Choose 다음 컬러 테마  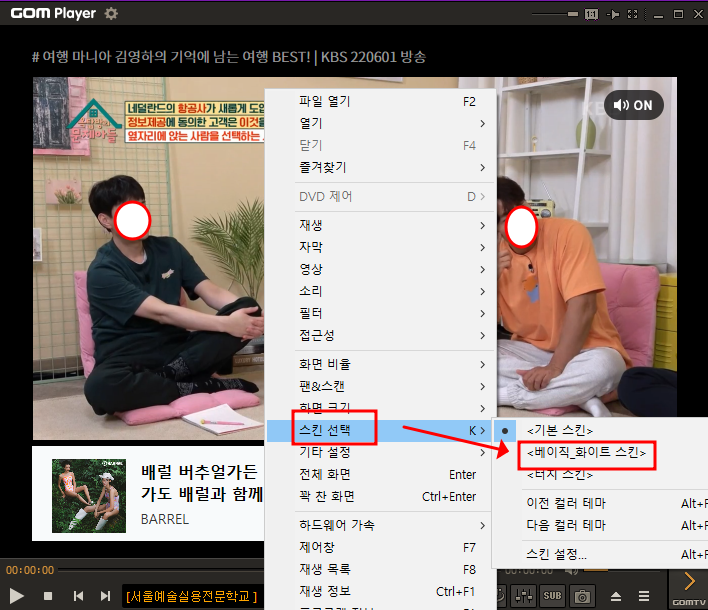(x=601, y=525)
